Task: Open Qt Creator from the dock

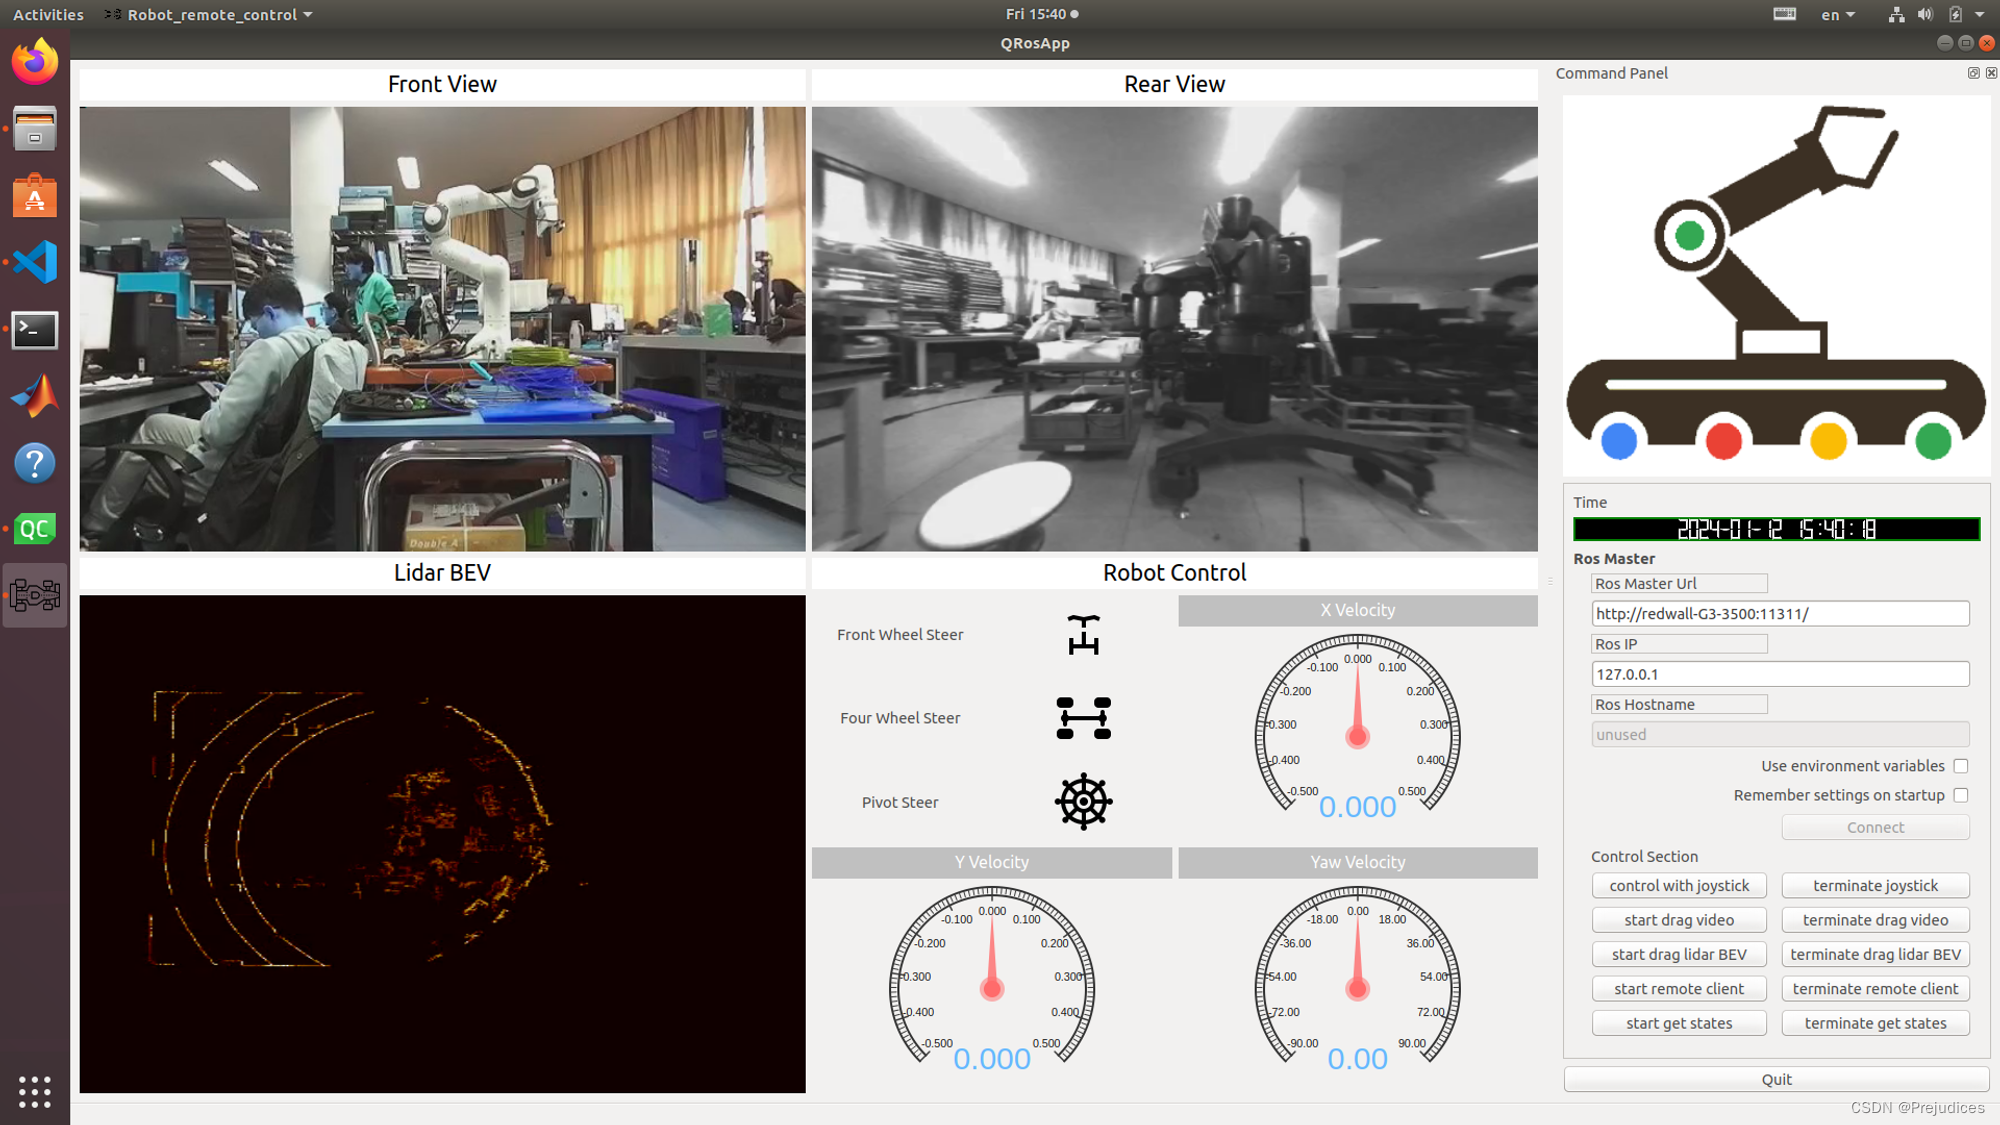Action: pyautogui.click(x=35, y=529)
